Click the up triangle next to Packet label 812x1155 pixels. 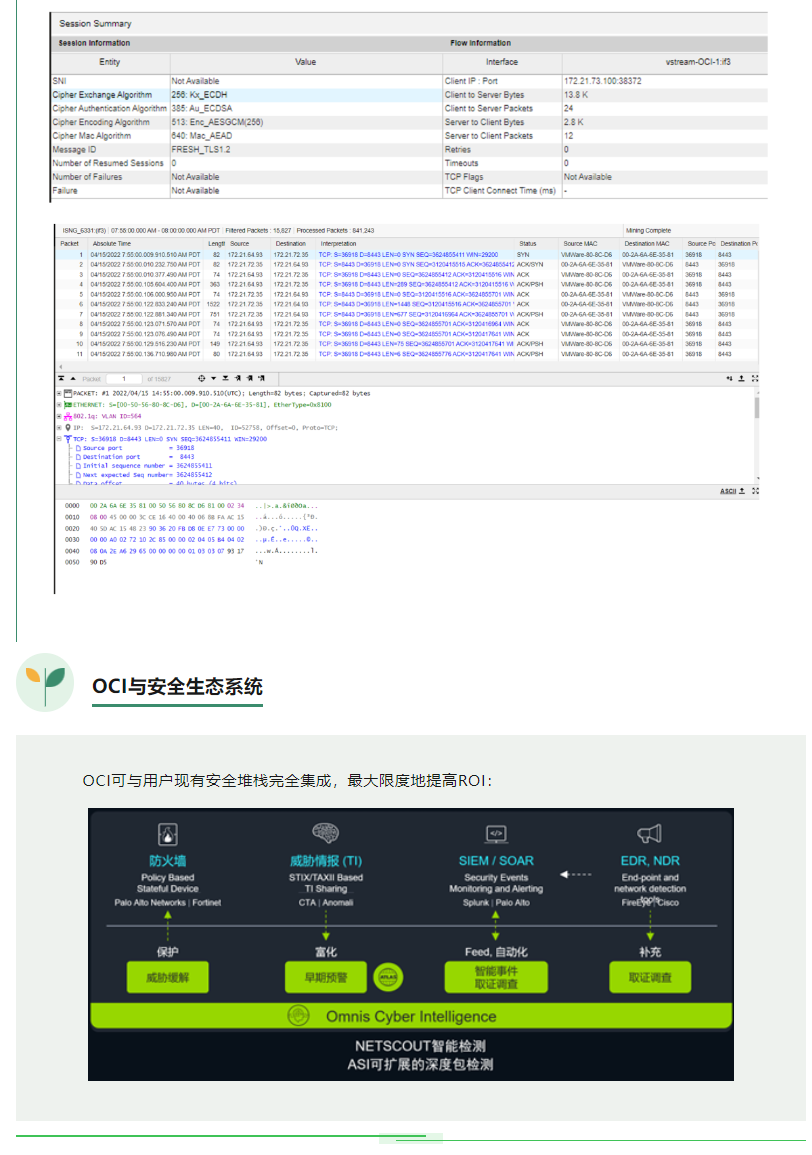click(x=73, y=379)
